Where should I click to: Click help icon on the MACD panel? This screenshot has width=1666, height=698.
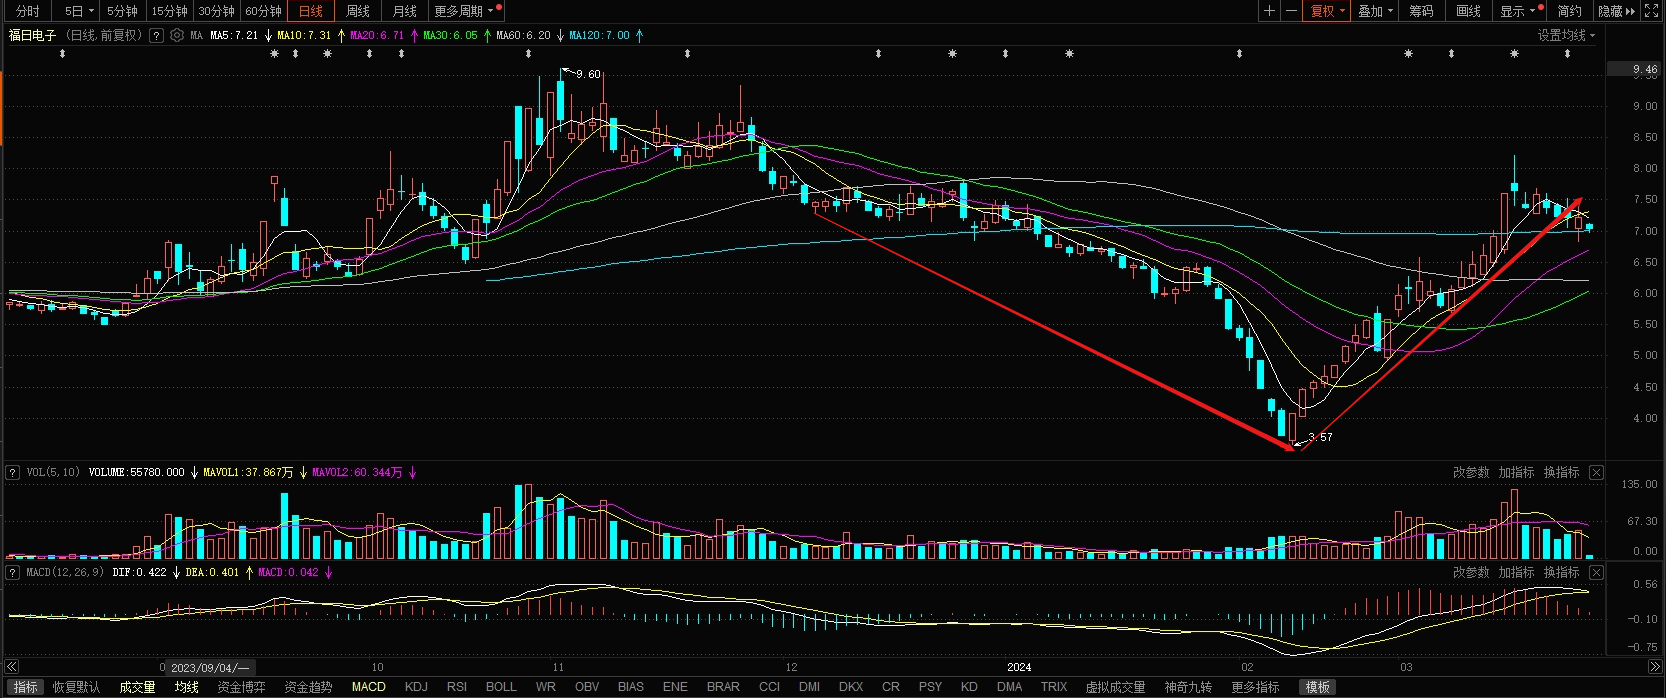pyautogui.click(x=13, y=572)
